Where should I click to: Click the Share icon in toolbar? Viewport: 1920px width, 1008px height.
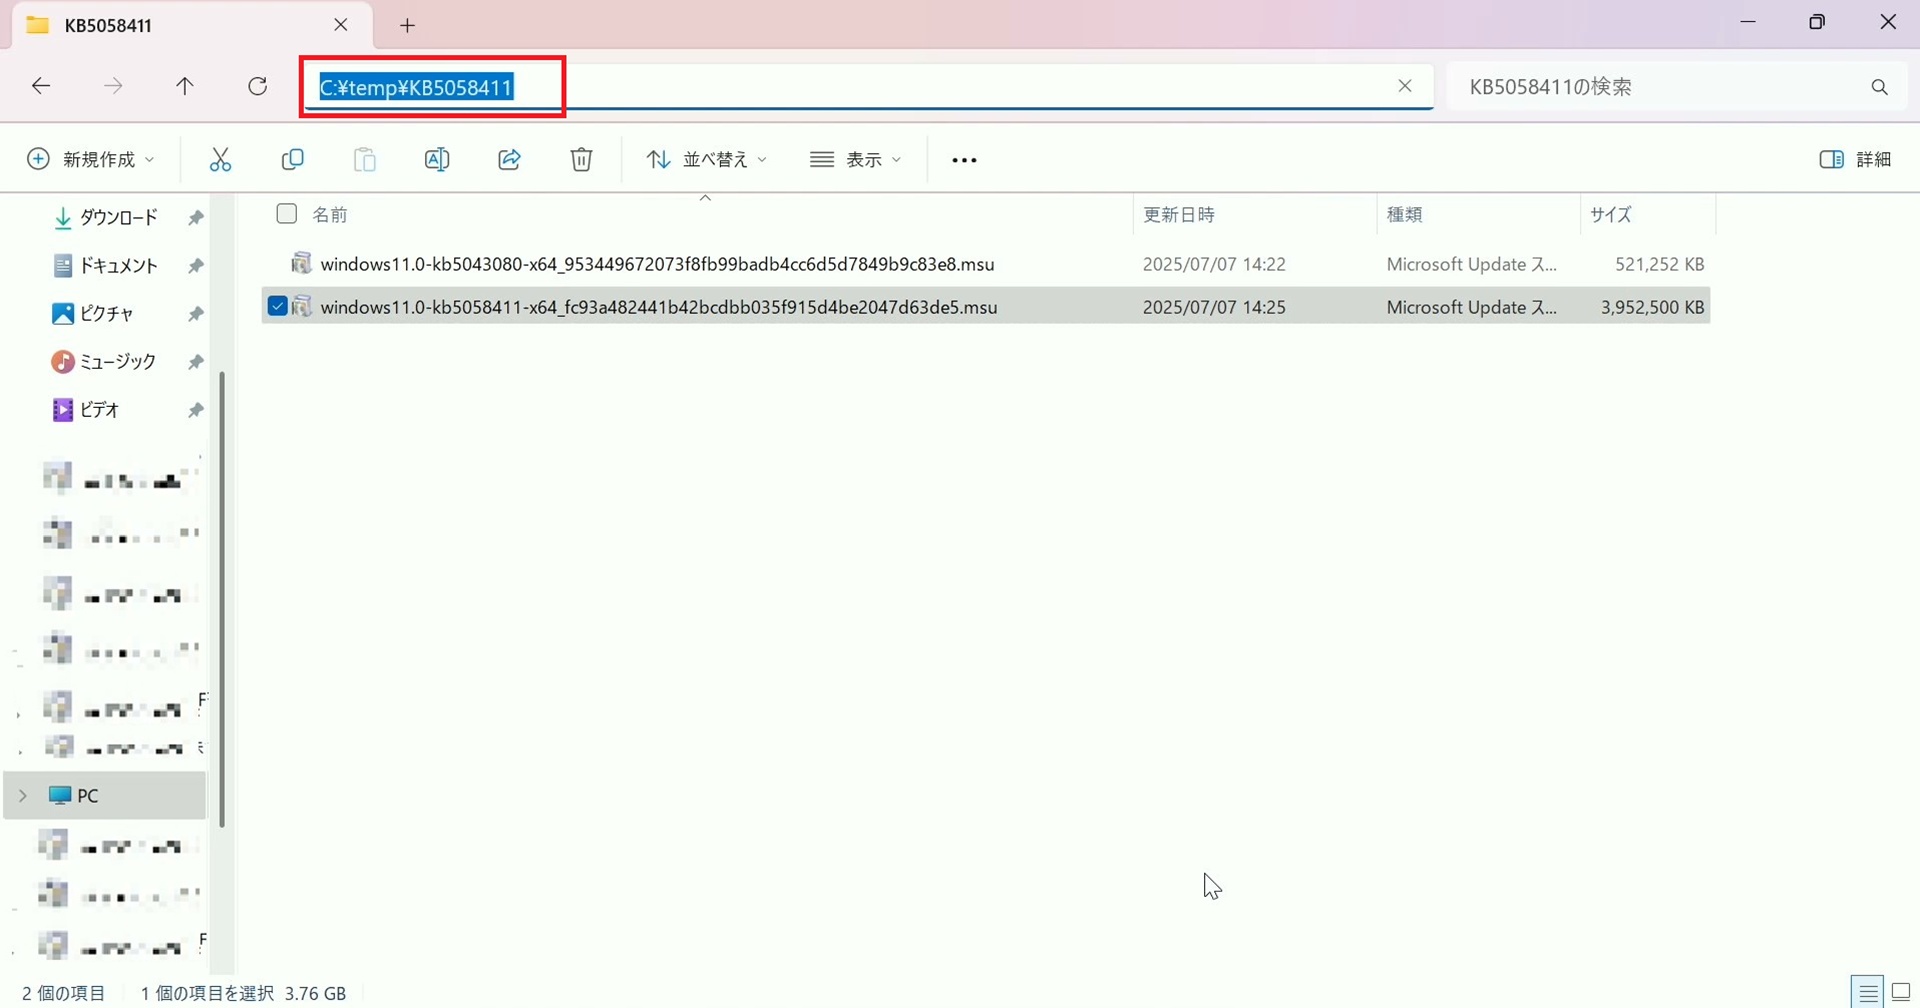tap(509, 160)
